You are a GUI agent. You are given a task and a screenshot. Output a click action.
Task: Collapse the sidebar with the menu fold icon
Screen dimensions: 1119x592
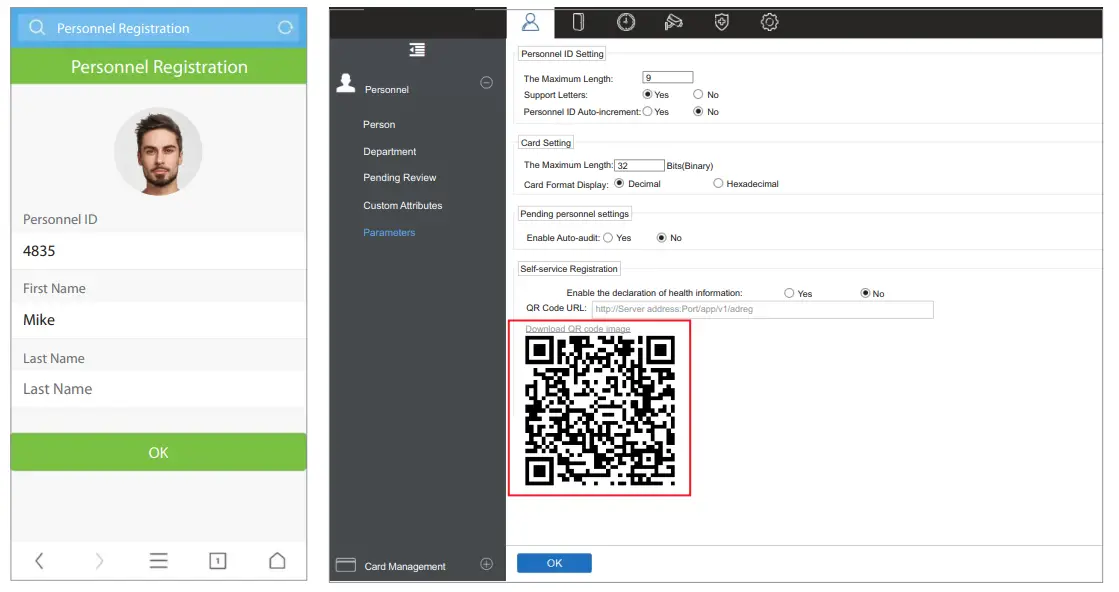(x=417, y=49)
